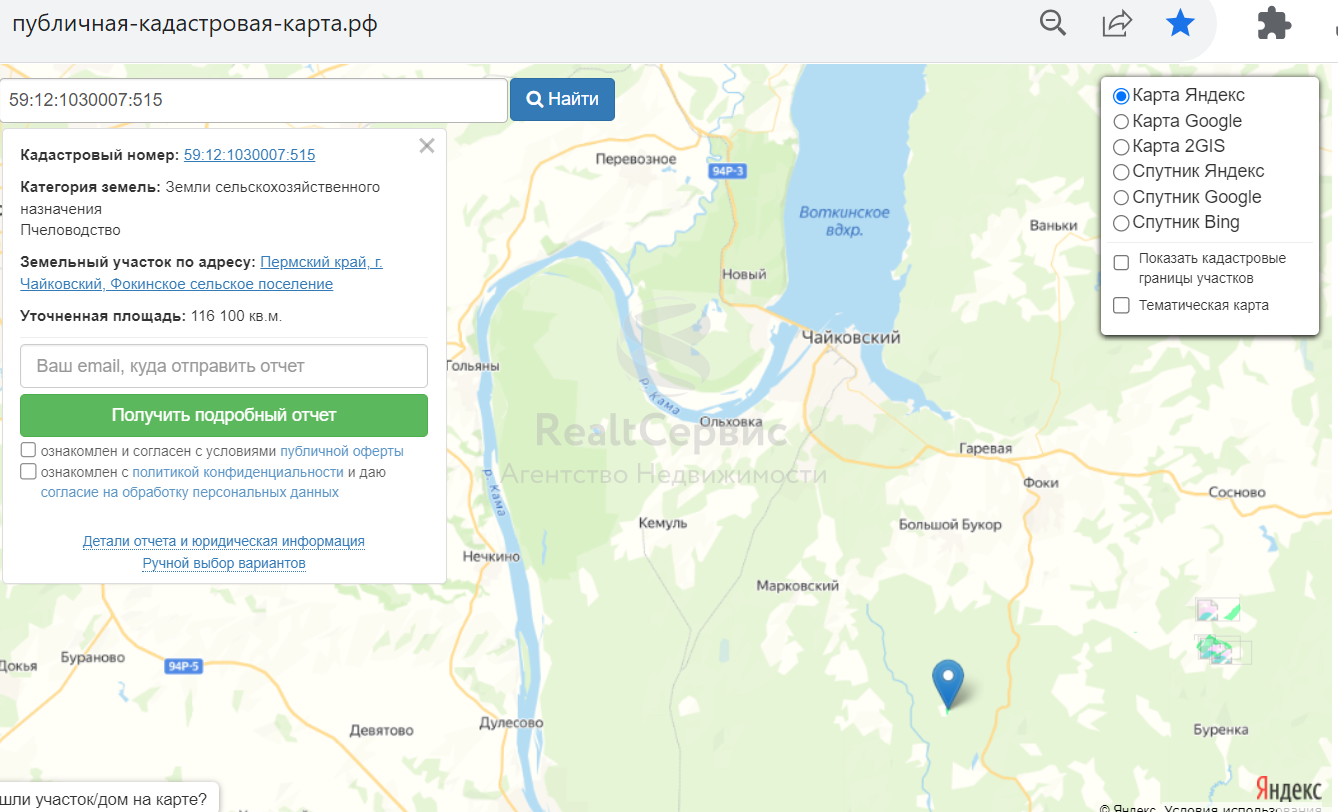
Task: Open the share page icon
Action: coord(1116,23)
